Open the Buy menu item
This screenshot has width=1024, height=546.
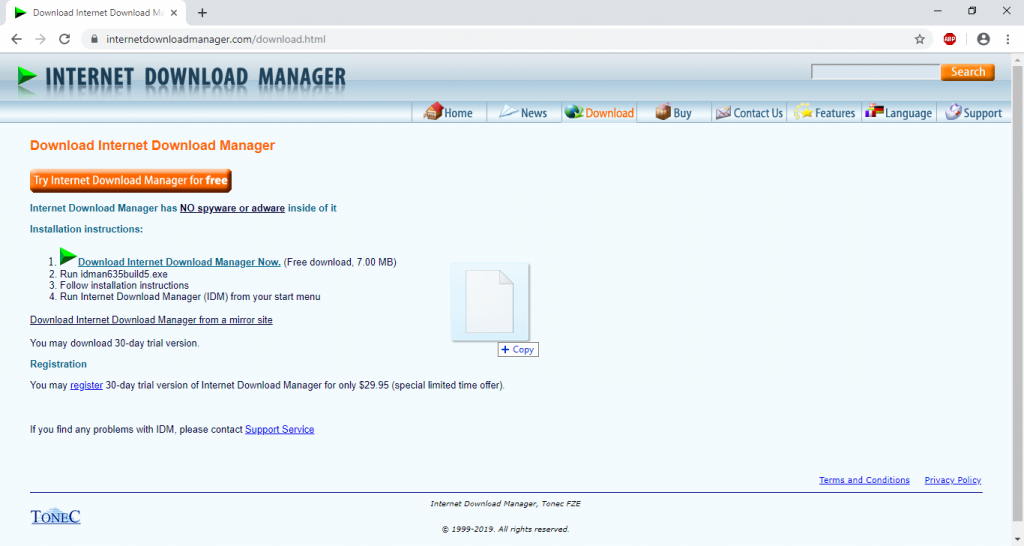[x=674, y=112]
